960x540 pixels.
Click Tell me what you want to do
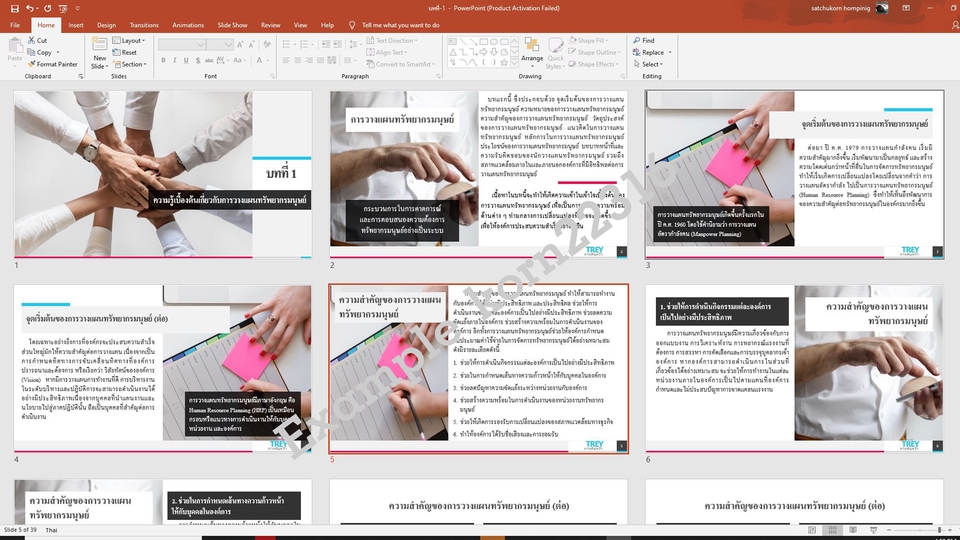point(400,25)
